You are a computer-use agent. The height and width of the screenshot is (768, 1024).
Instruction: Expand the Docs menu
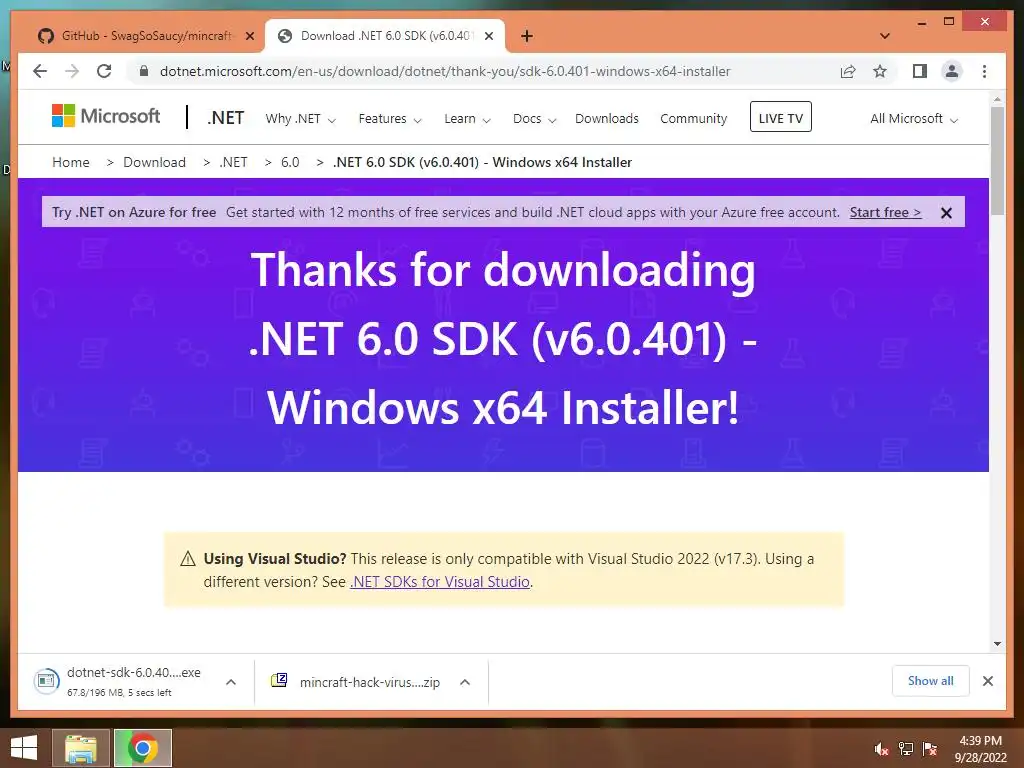(534, 119)
